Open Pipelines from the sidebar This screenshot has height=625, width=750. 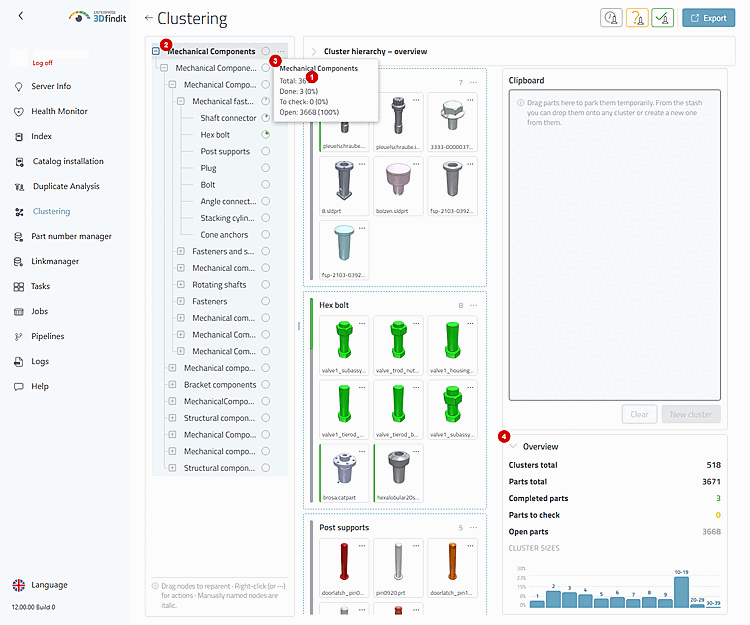click(x=47, y=336)
